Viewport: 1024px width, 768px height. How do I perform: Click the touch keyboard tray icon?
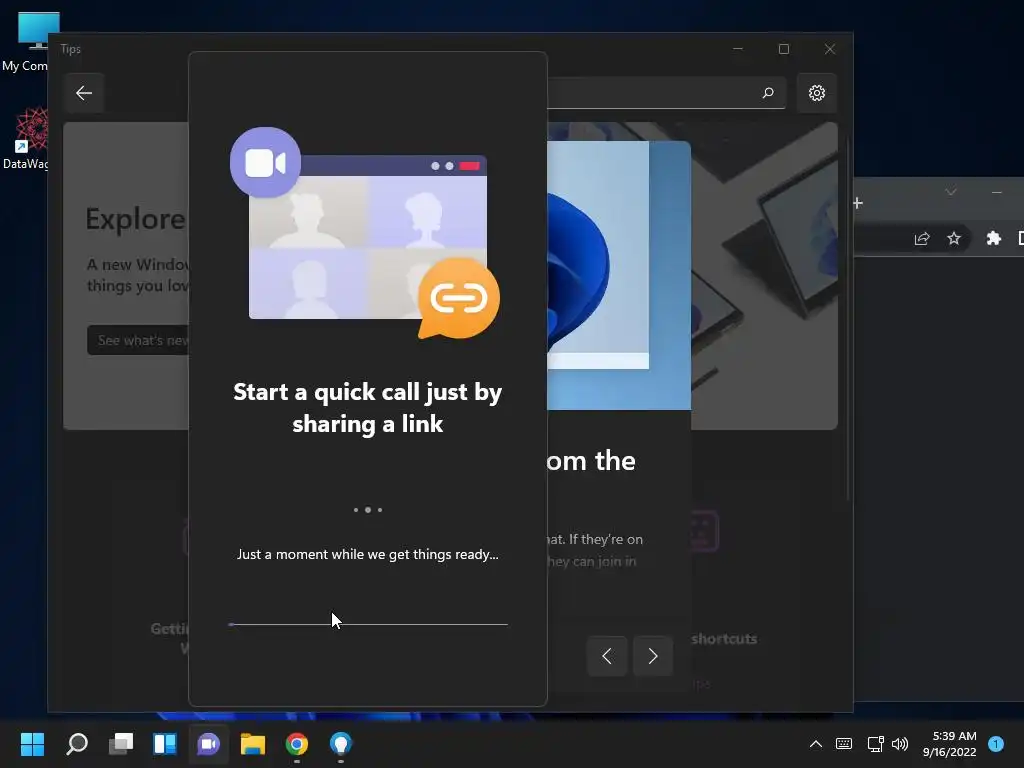click(x=844, y=744)
